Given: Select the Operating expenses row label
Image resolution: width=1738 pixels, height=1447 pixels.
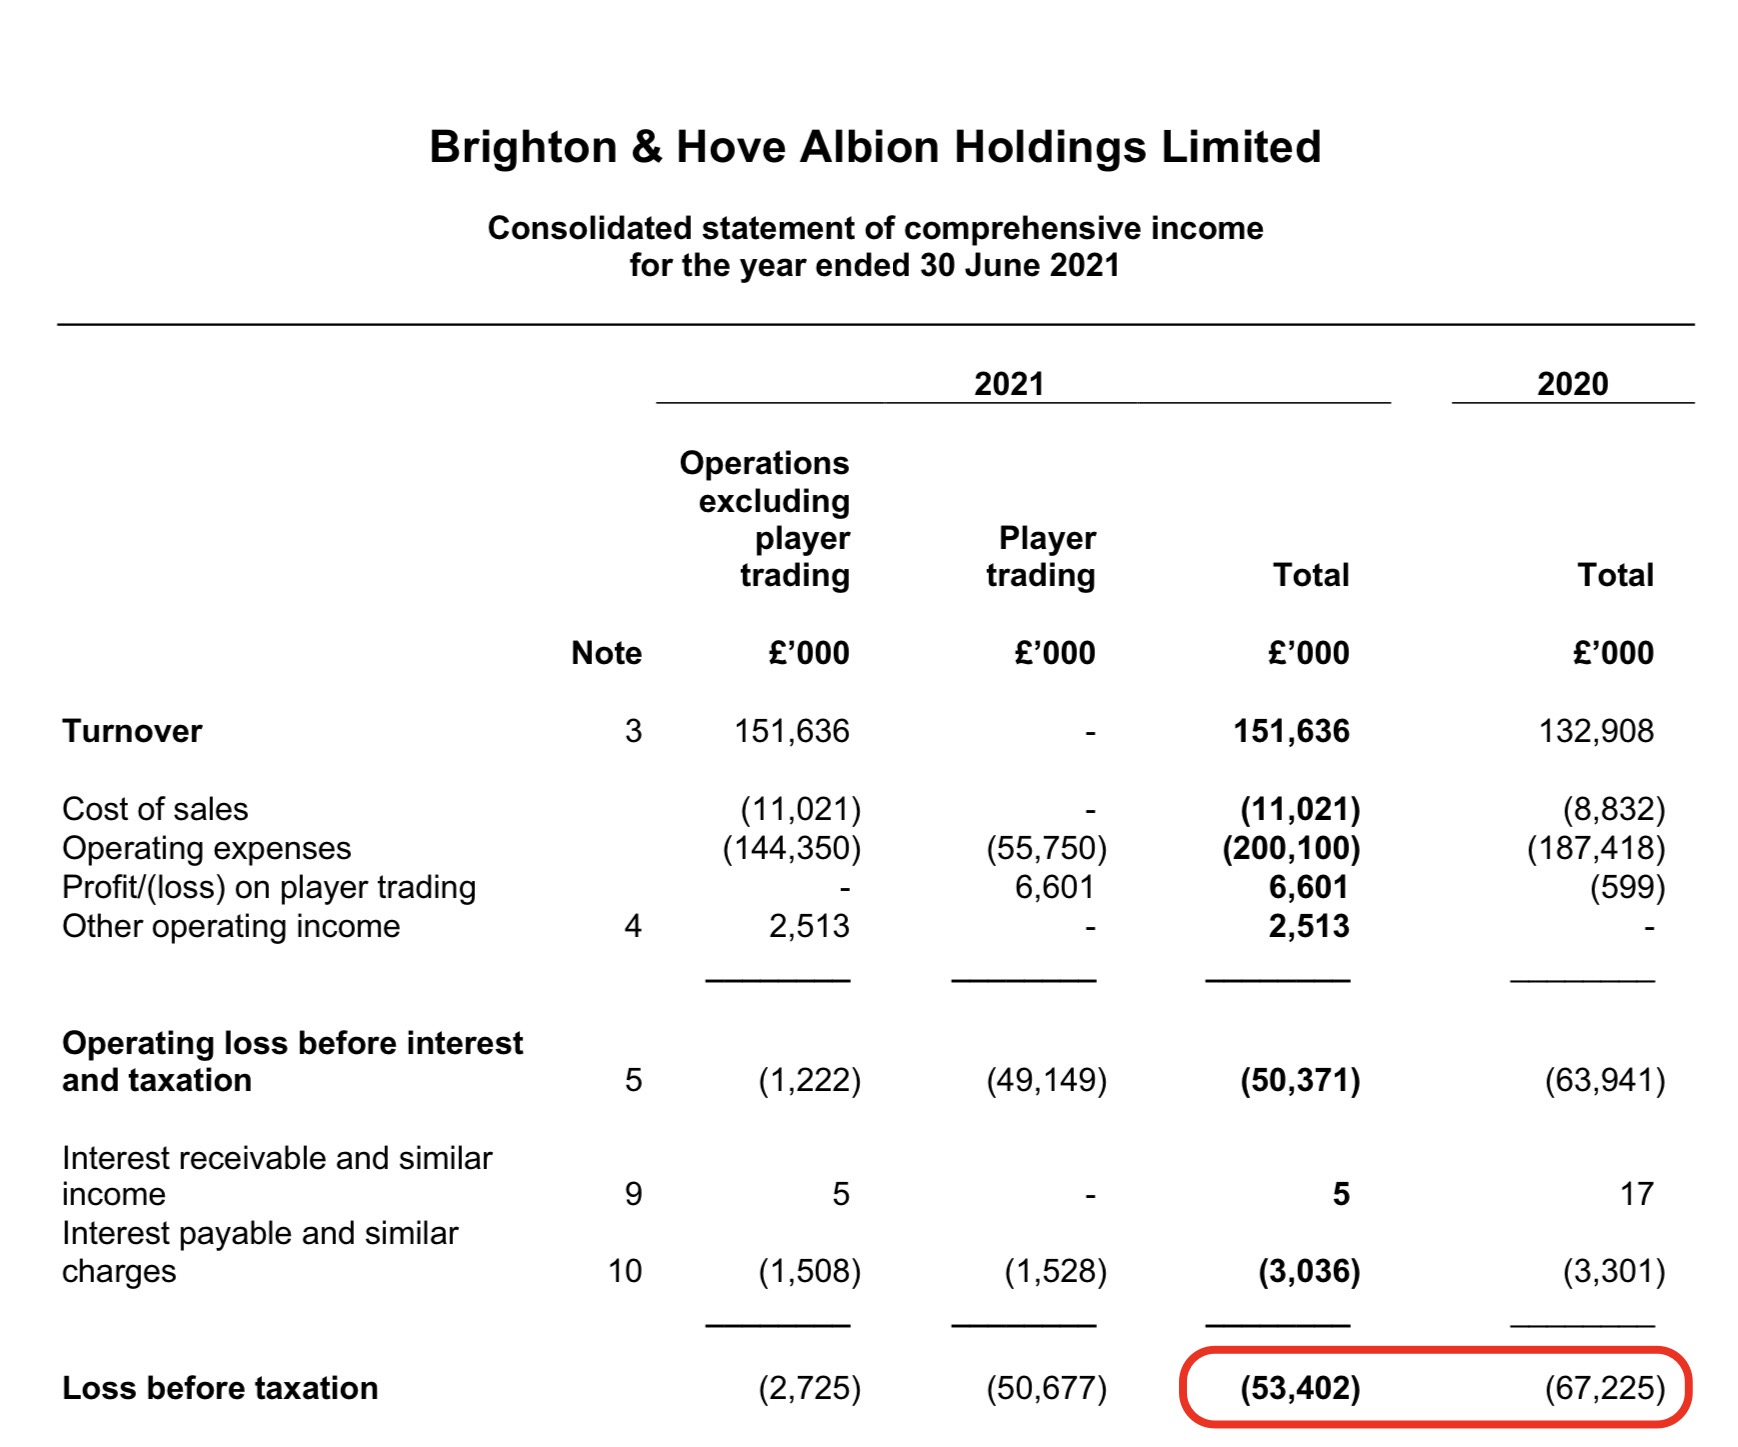Looking at the screenshot, I should point(207,848).
